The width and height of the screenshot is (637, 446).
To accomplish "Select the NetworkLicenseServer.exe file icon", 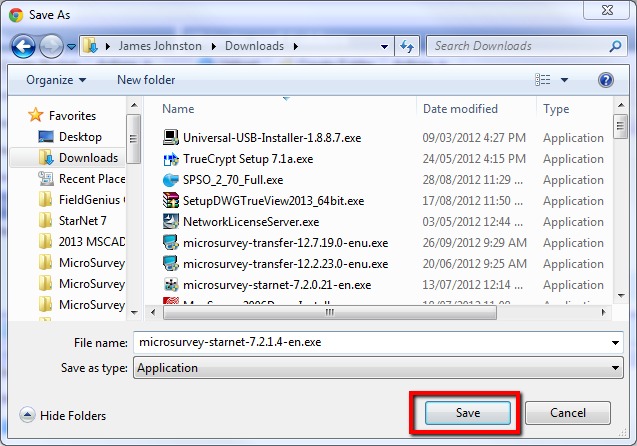I will (x=171, y=222).
